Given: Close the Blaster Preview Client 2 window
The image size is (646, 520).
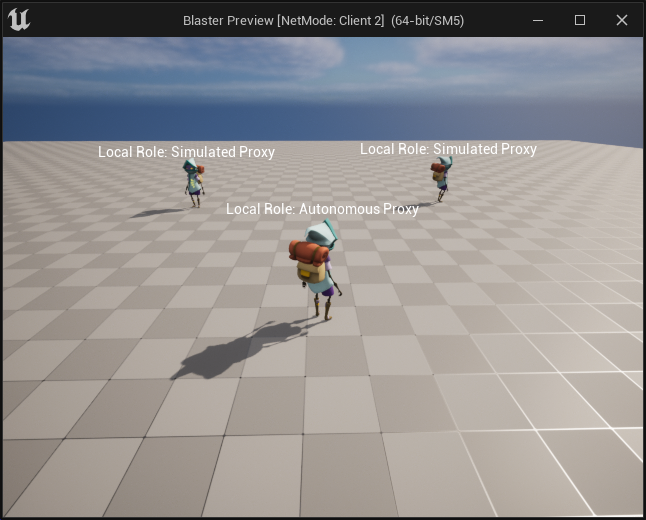Looking at the screenshot, I should (622, 20).
